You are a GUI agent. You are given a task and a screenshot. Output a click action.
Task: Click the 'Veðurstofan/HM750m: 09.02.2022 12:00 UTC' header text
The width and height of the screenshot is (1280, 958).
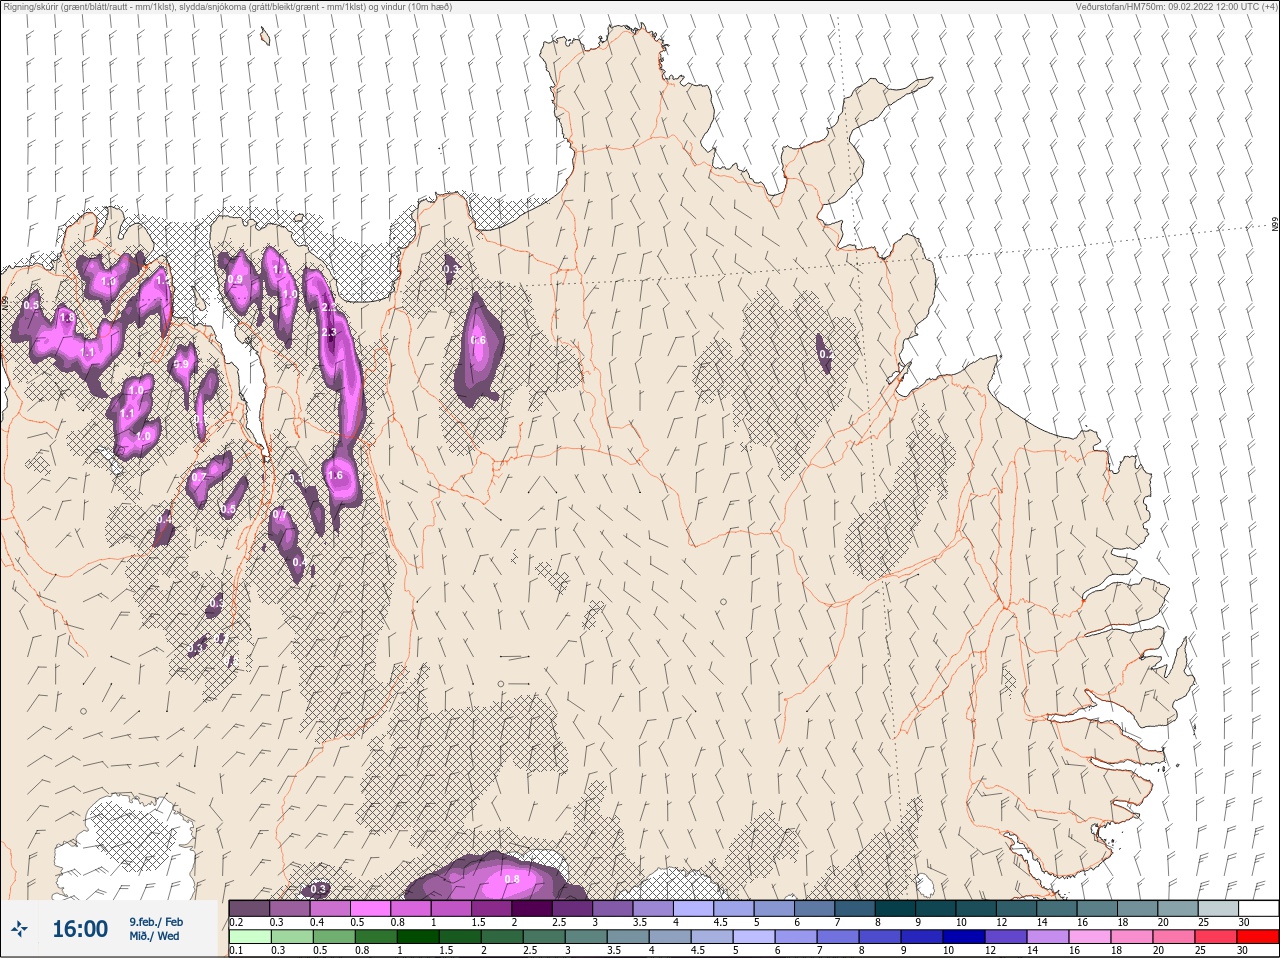[1165, 6]
